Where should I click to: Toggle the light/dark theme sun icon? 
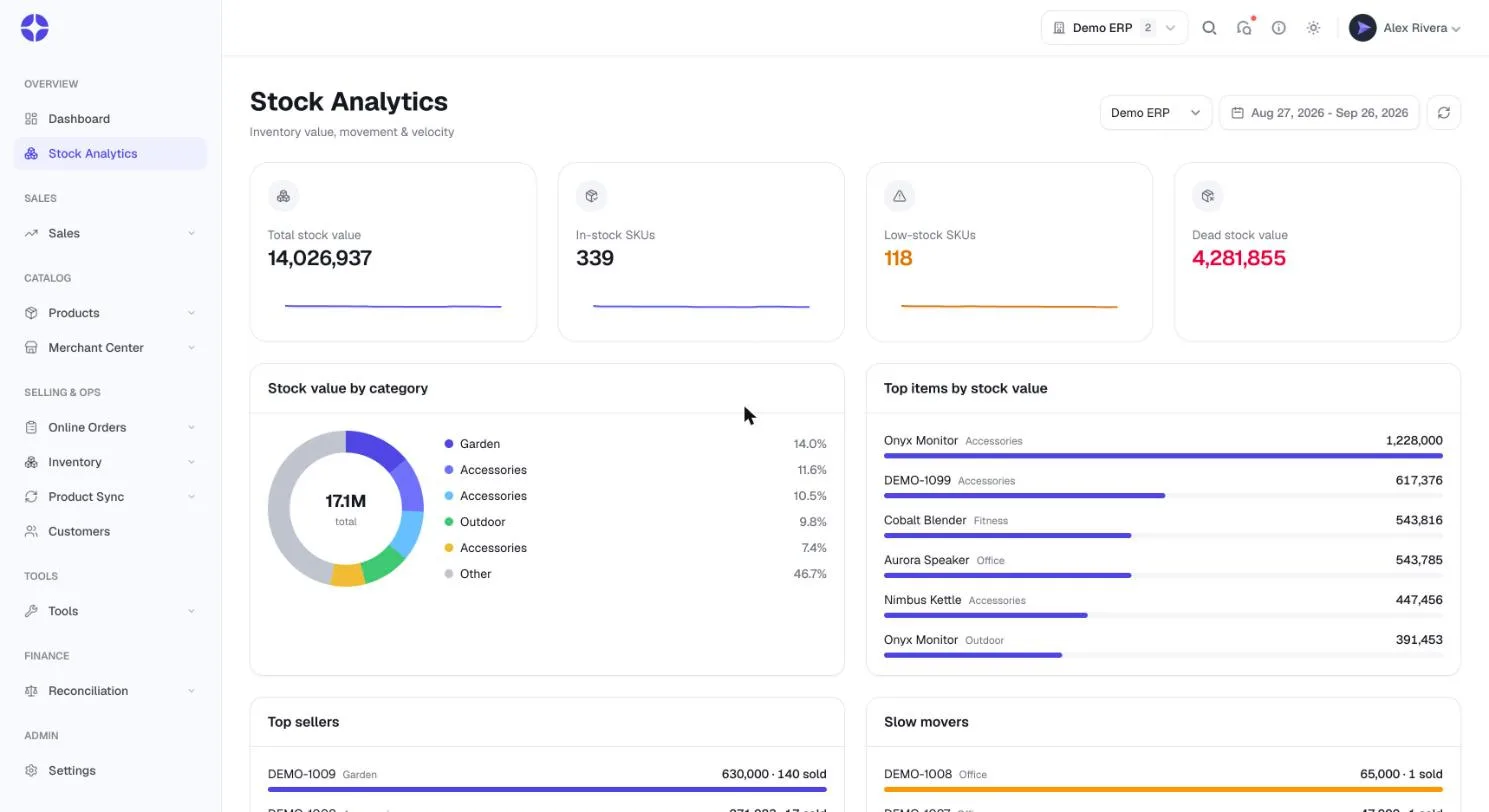tap(1314, 28)
